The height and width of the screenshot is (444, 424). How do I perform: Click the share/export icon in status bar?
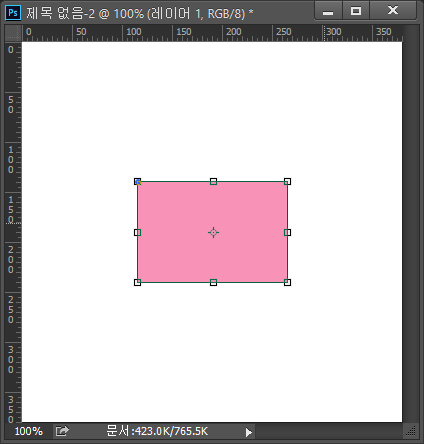click(x=62, y=431)
